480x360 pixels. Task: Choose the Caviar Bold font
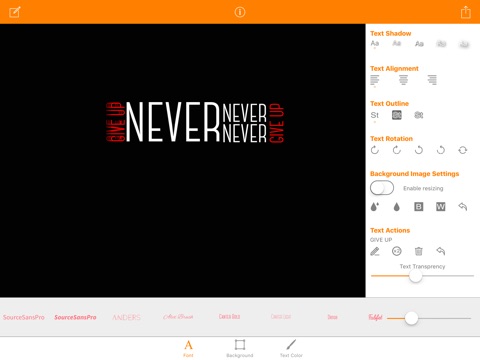point(229,317)
